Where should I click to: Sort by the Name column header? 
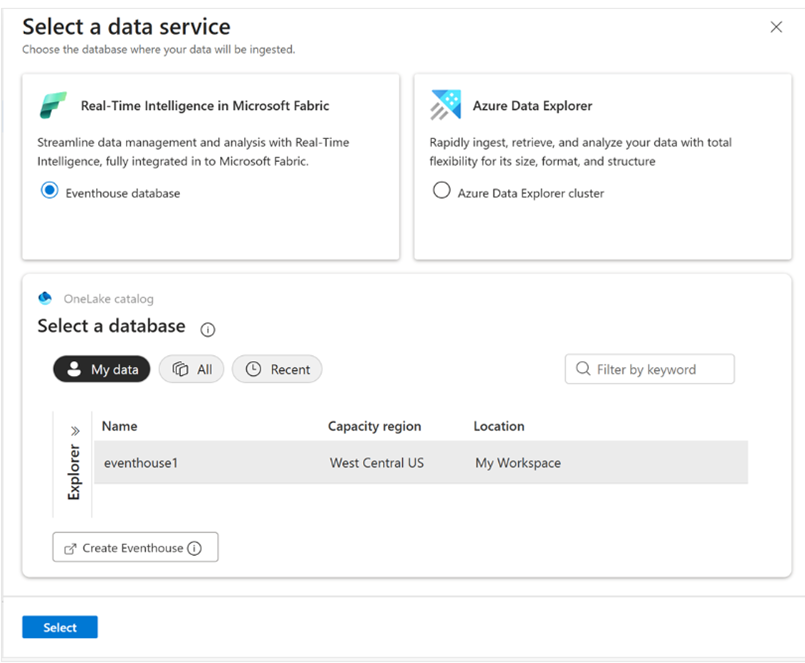pyautogui.click(x=120, y=426)
